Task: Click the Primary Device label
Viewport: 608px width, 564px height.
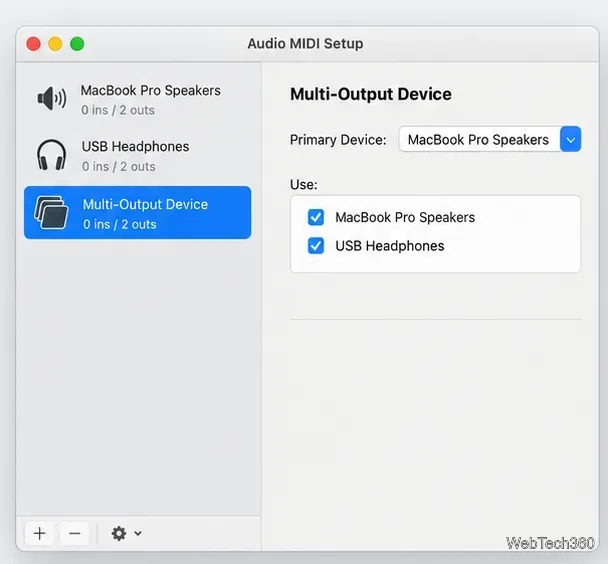Action: pos(338,140)
